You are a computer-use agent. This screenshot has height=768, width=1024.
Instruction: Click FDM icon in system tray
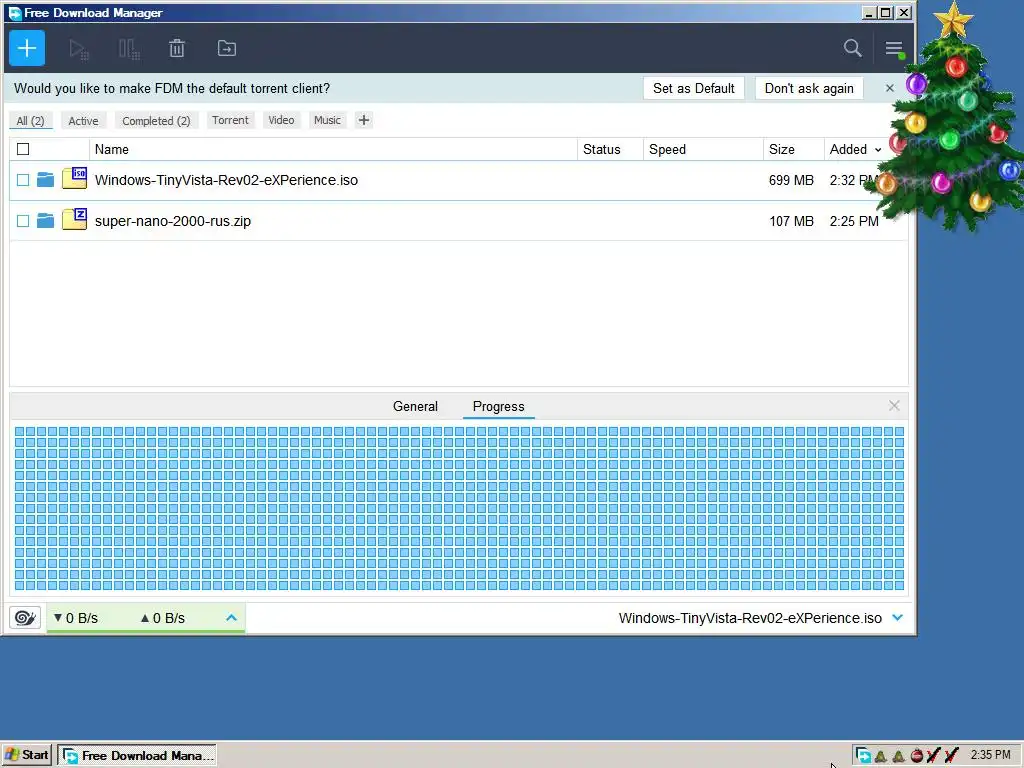(863, 756)
